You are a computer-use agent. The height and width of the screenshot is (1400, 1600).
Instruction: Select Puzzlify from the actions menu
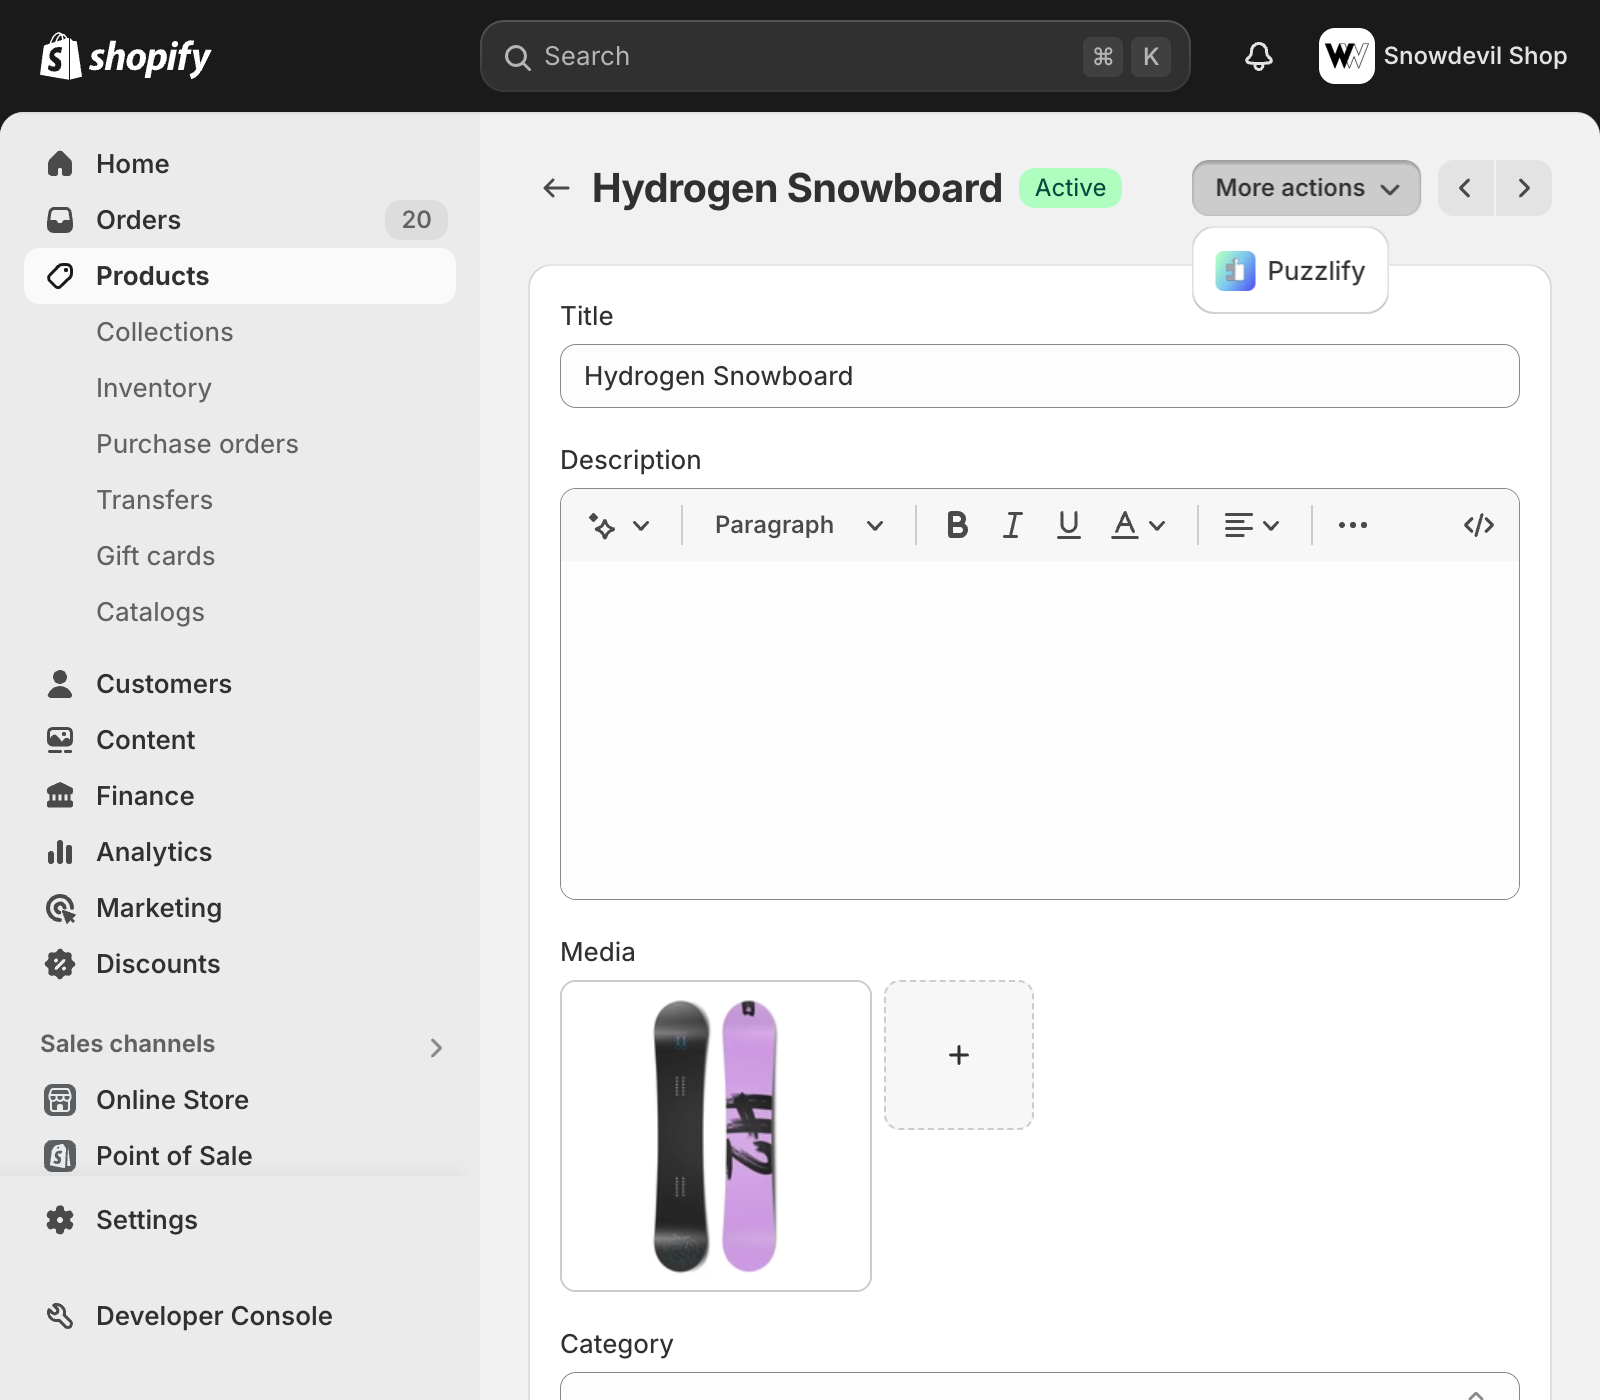[x=1290, y=271]
